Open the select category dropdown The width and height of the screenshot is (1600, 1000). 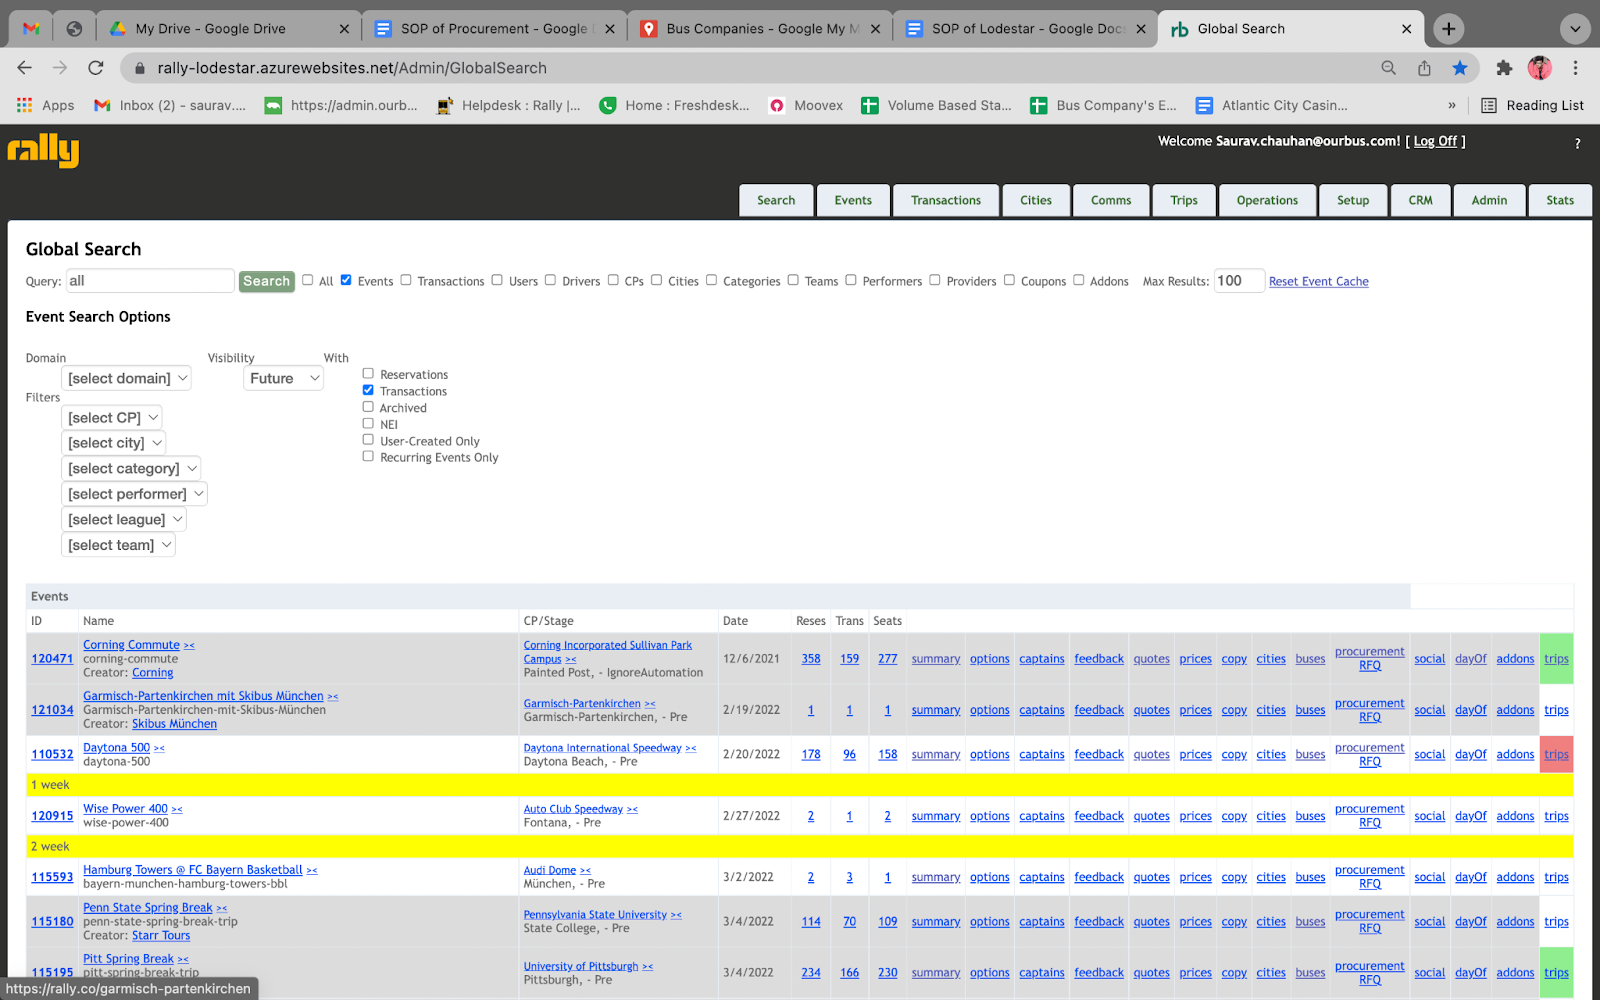pyautogui.click(x=131, y=468)
